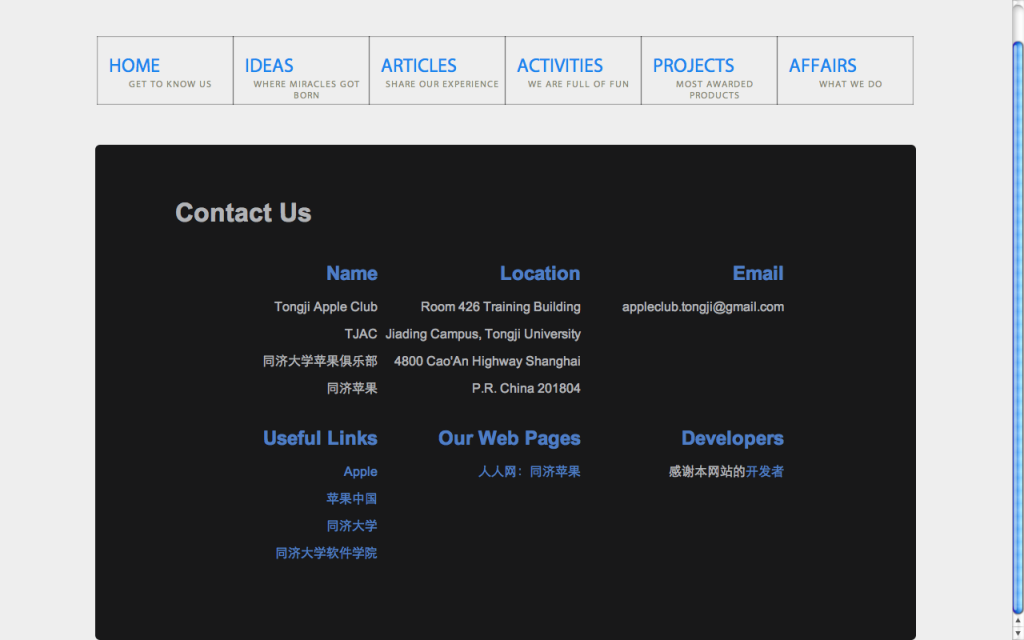Click the Email heading
Viewport: 1024px width, 640px height.
[758, 273]
